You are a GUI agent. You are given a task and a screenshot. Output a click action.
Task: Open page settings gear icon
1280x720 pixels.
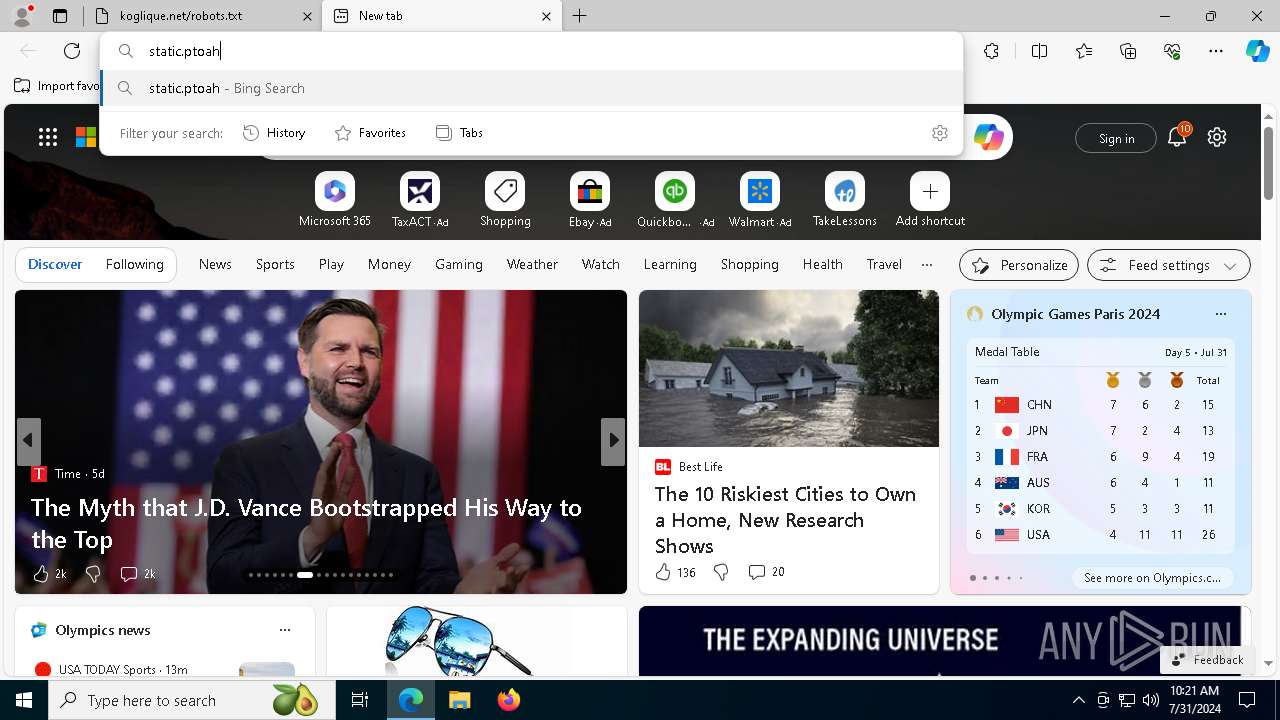1217,137
